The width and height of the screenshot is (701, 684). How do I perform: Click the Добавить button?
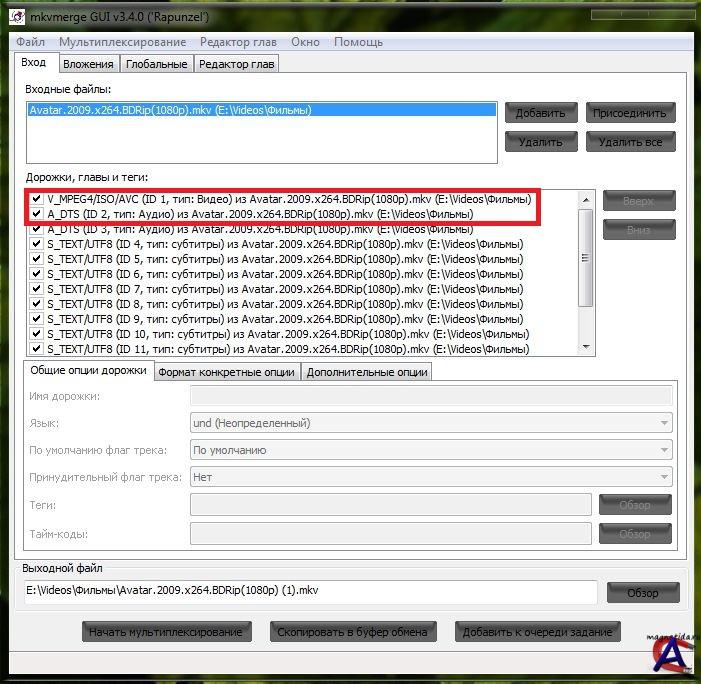click(x=541, y=113)
